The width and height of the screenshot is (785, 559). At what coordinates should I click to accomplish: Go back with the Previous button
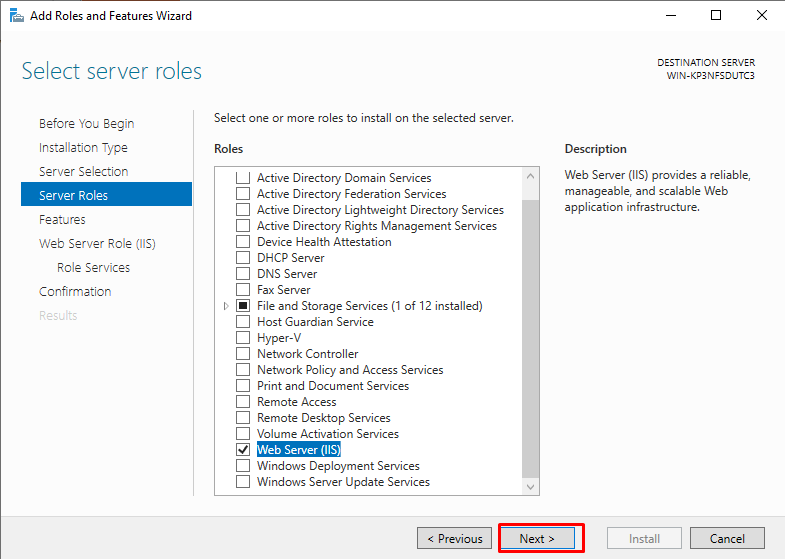pos(455,538)
